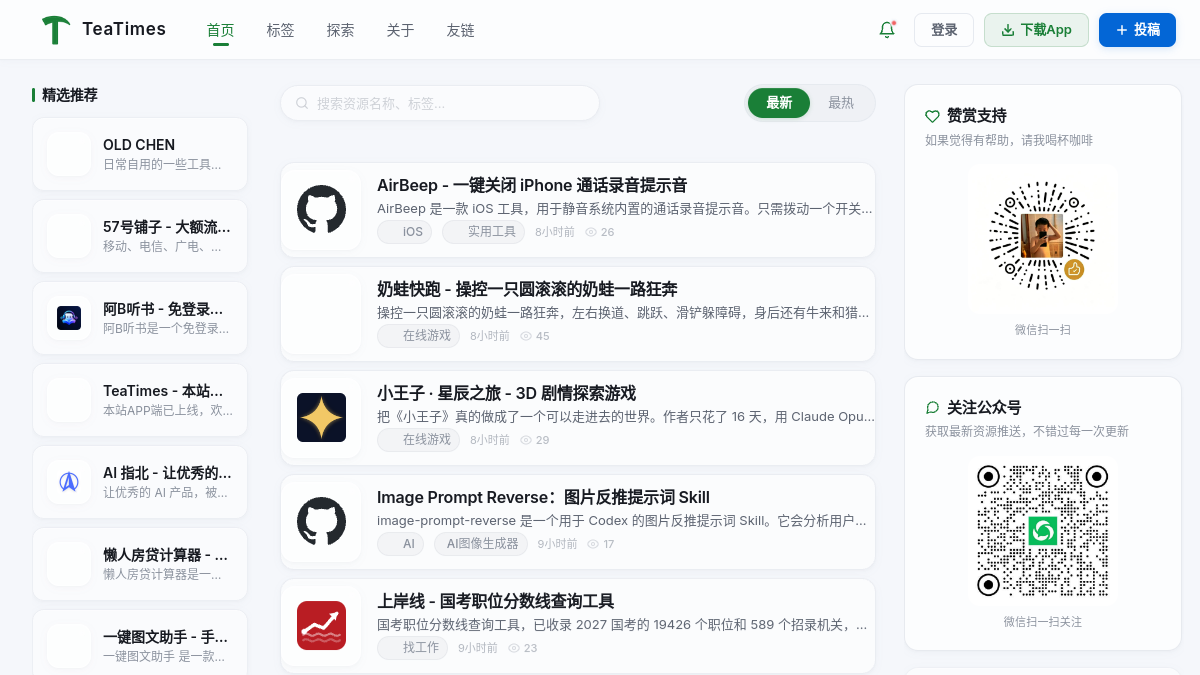Image resolution: width=1200 pixels, height=675 pixels.
Task: Open the 57号铺子 featured card title
Action: click(x=167, y=227)
